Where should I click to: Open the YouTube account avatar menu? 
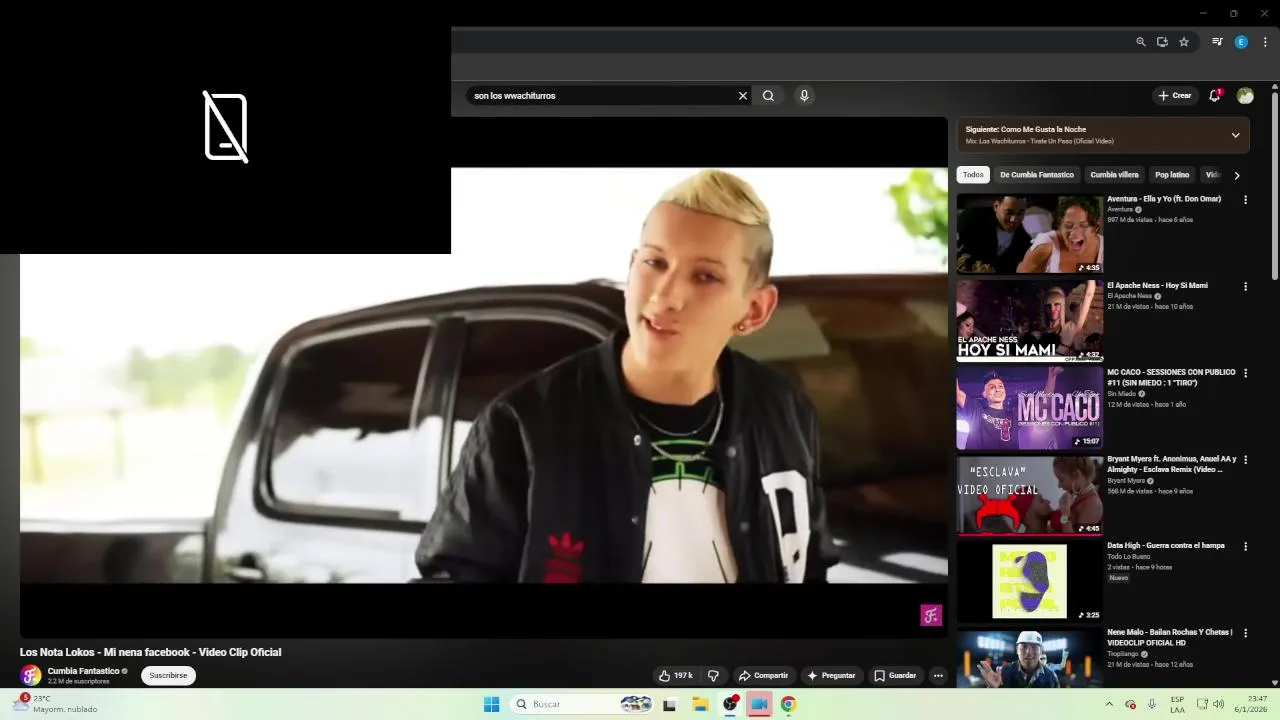[1245, 96]
